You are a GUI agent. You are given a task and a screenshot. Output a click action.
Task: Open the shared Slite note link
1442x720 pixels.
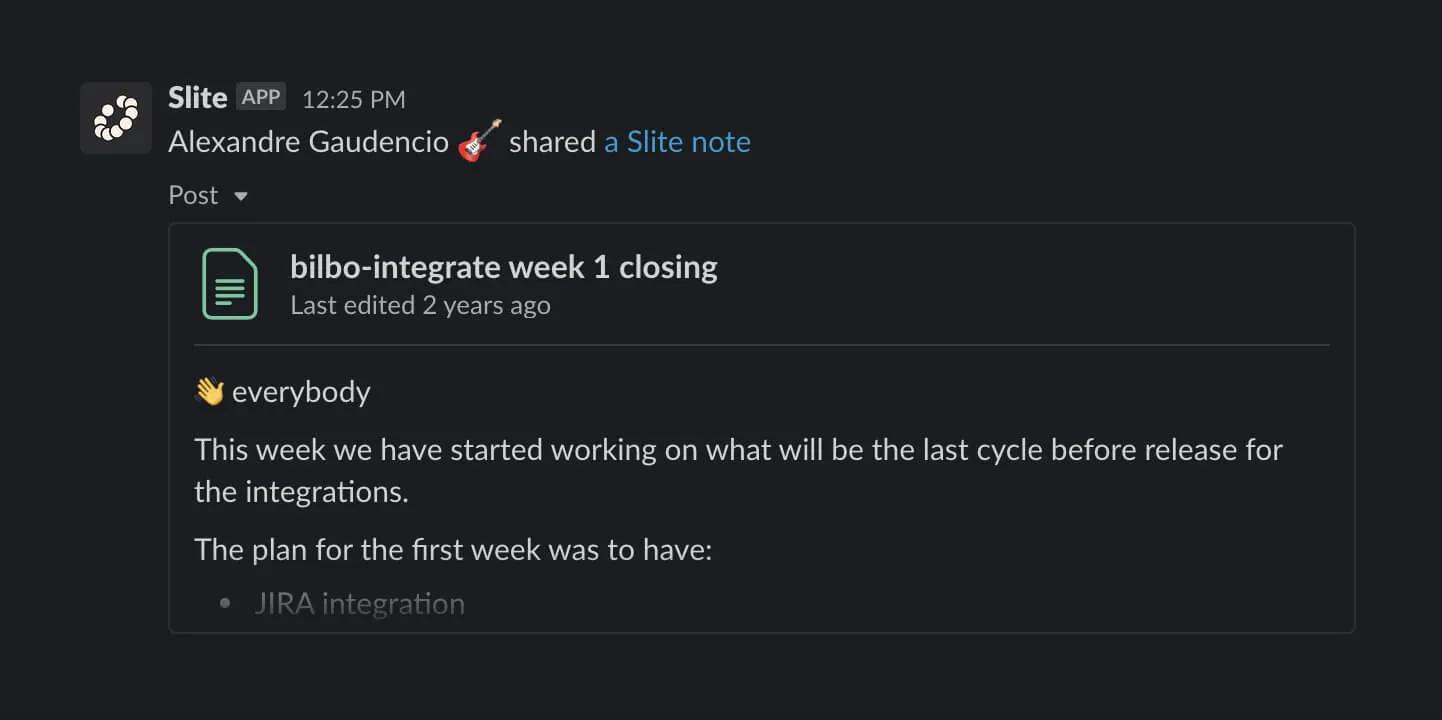pyautogui.click(x=677, y=141)
